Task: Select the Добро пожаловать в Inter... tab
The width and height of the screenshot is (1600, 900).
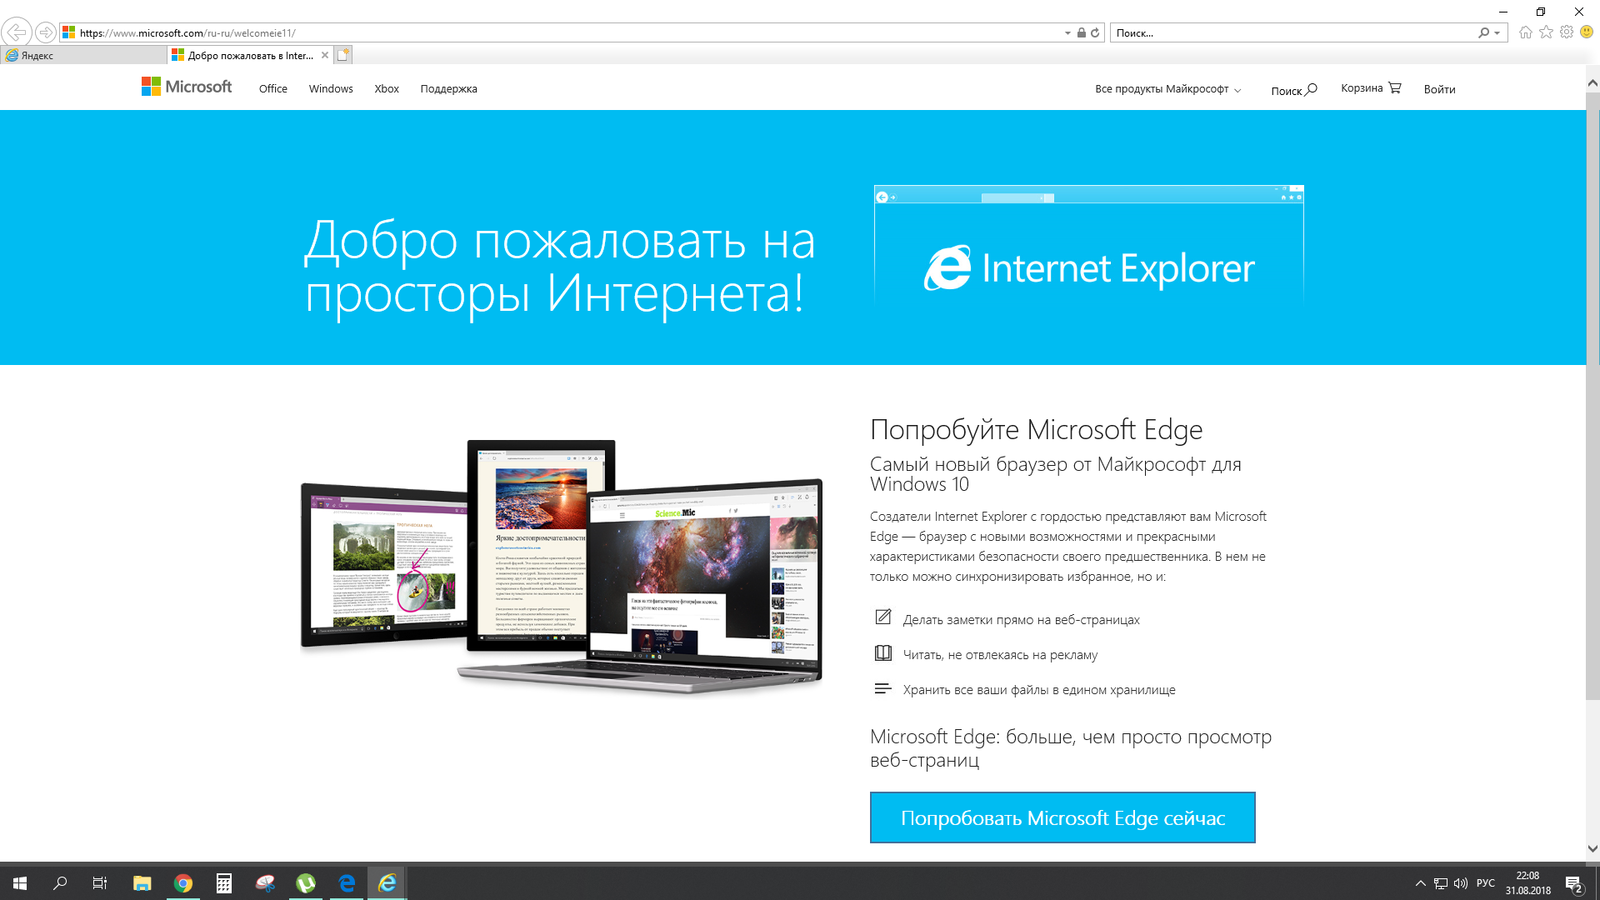Action: click(250, 55)
